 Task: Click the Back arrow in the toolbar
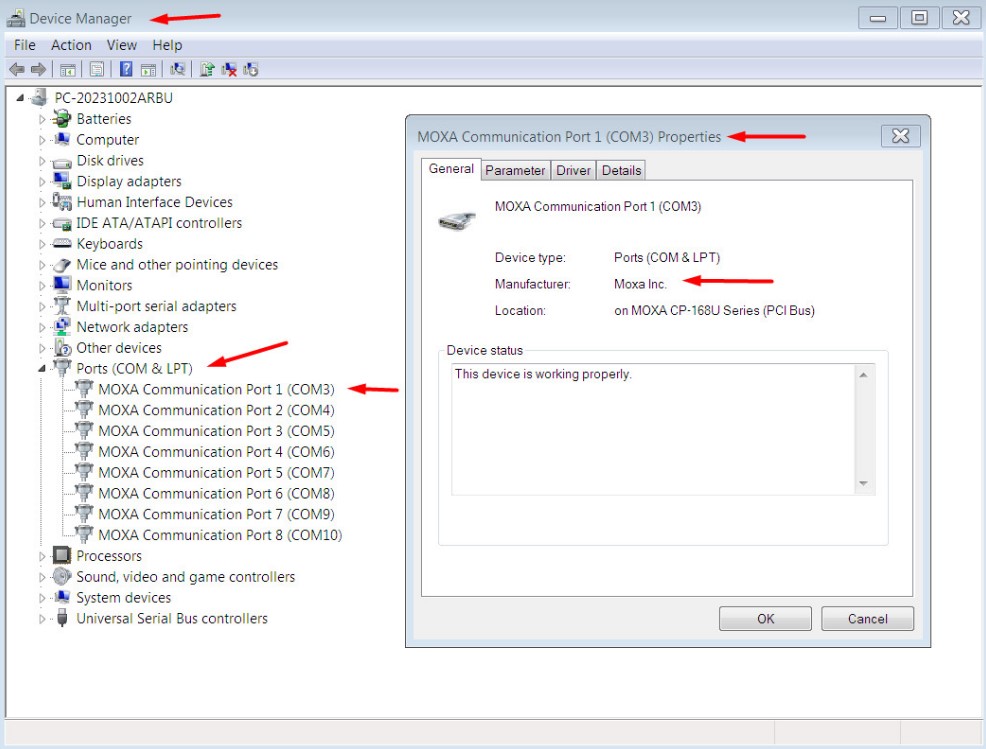pyautogui.click(x=17, y=69)
